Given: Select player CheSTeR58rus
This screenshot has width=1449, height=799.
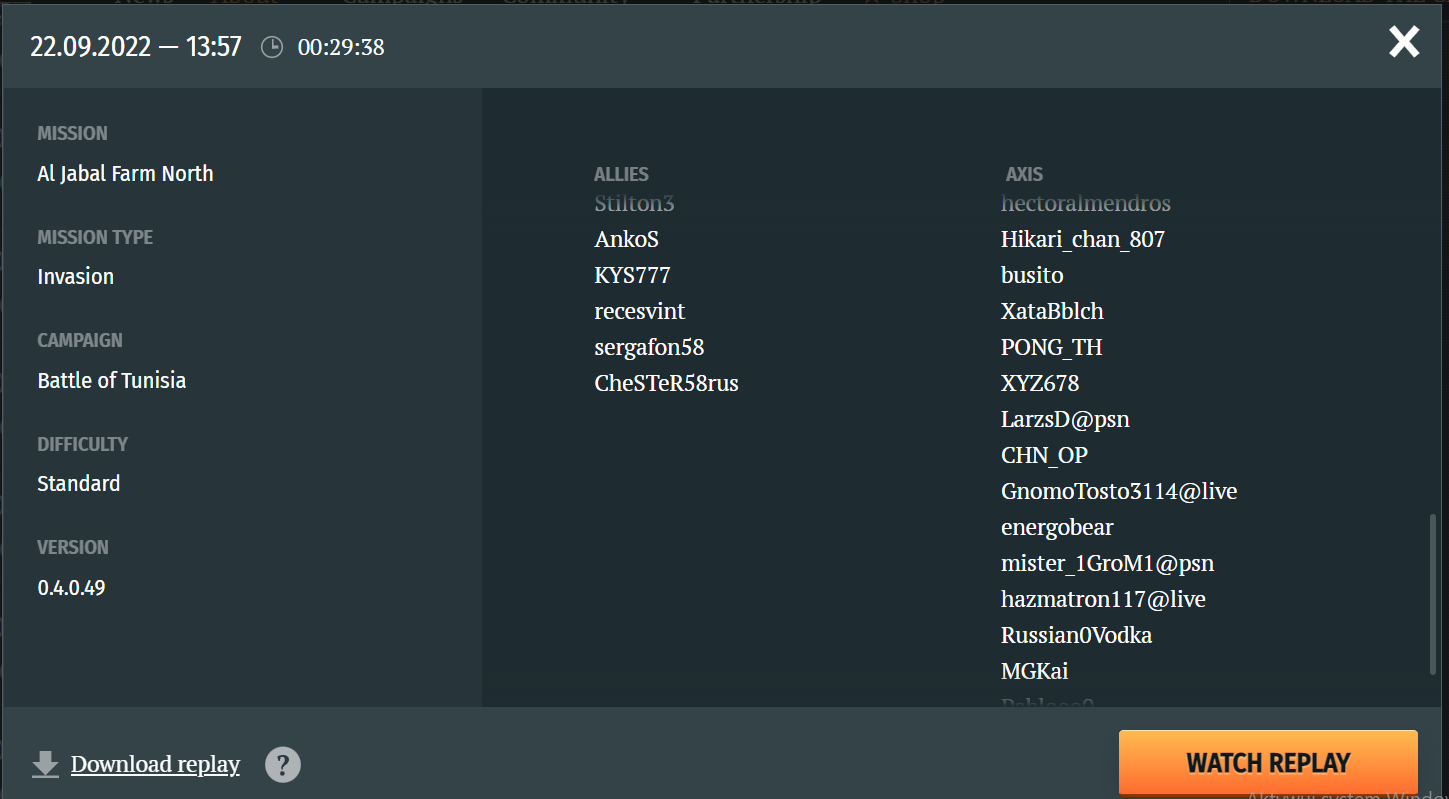Looking at the screenshot, I should coord(666,383).
